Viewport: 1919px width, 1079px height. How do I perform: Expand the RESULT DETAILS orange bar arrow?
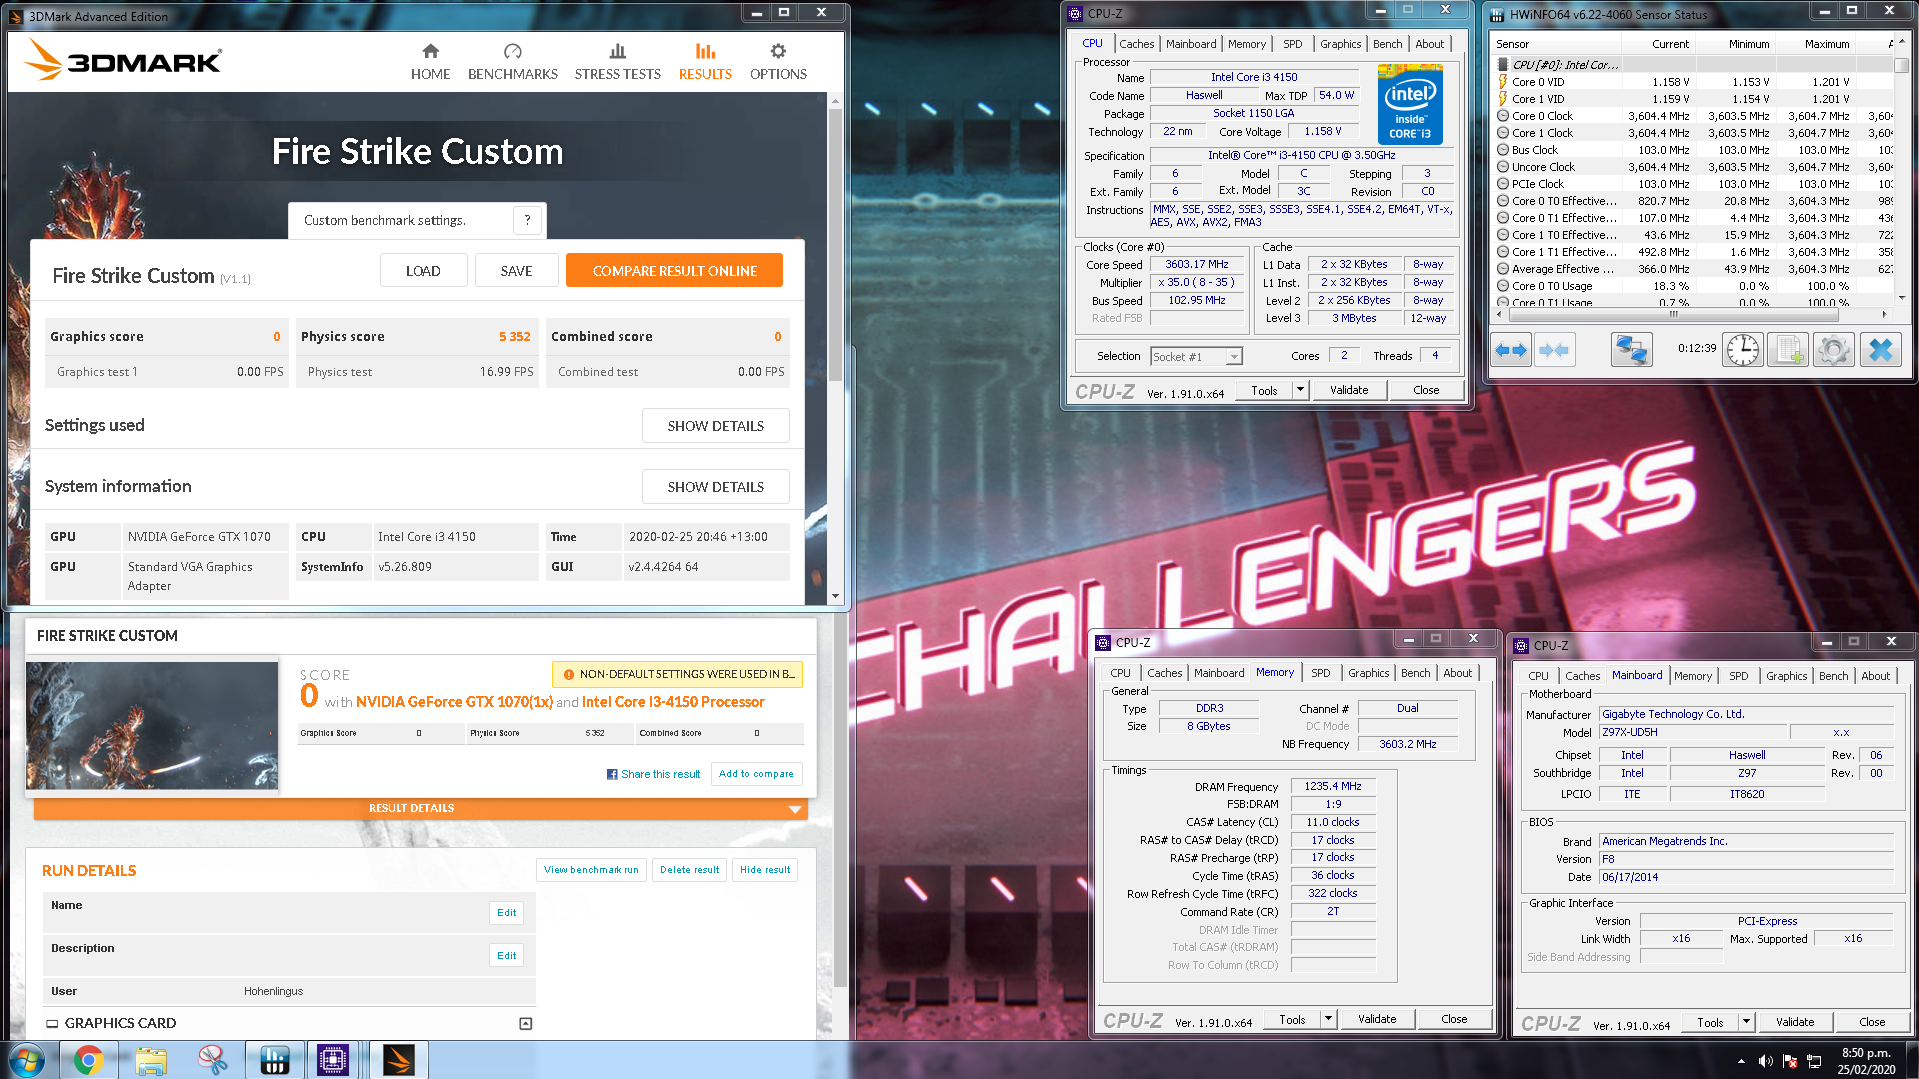click(x=795, y=808)
